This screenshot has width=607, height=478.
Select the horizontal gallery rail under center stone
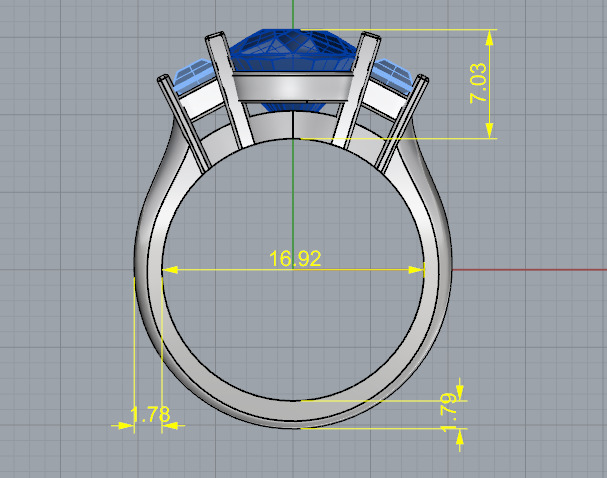[293, 87]
